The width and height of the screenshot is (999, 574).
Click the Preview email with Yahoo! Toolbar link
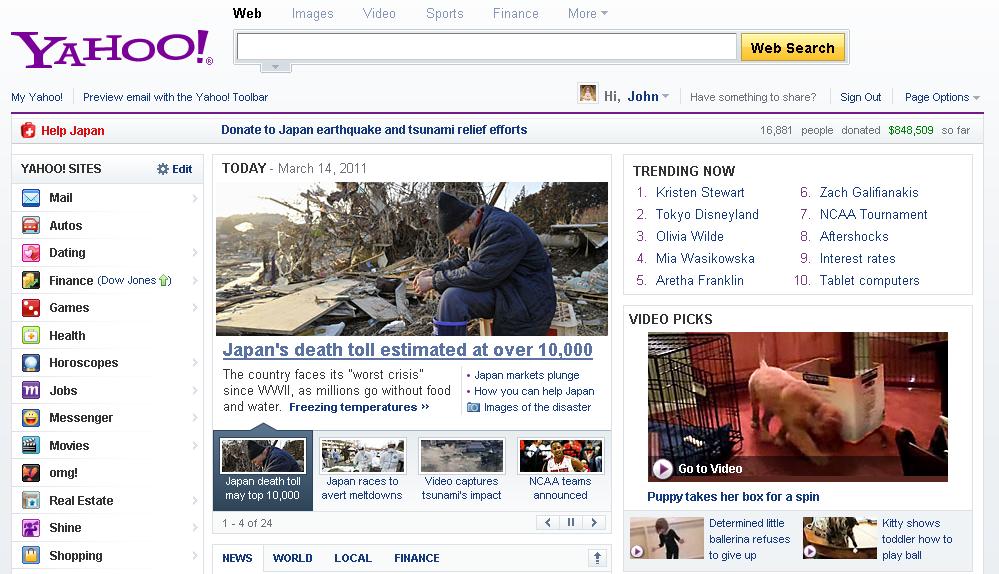pos(175,97)
